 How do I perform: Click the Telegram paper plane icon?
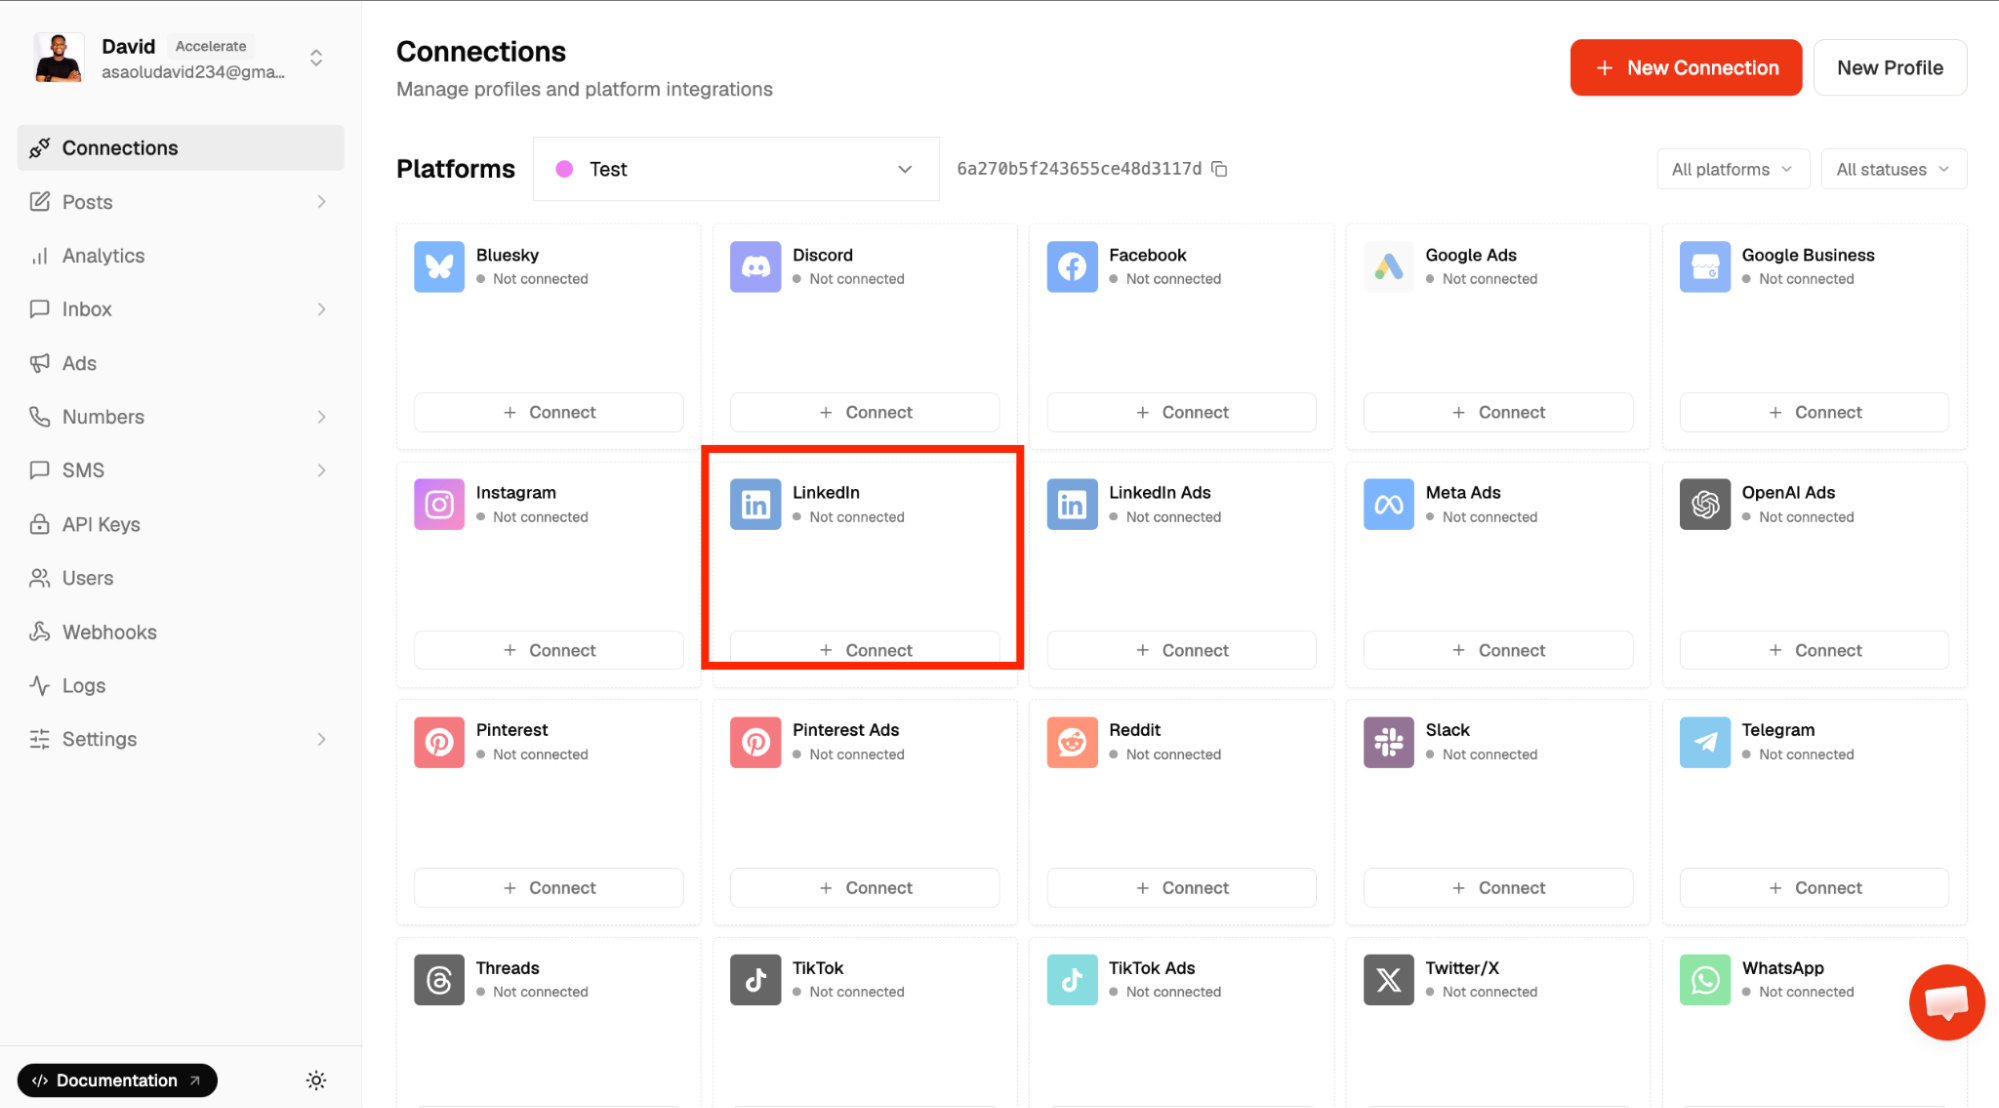click(1705, 742)
